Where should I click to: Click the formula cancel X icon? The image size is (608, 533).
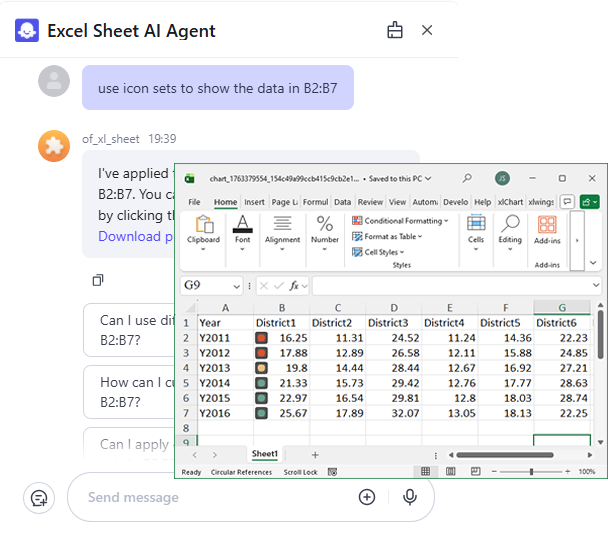coord(264,286)
